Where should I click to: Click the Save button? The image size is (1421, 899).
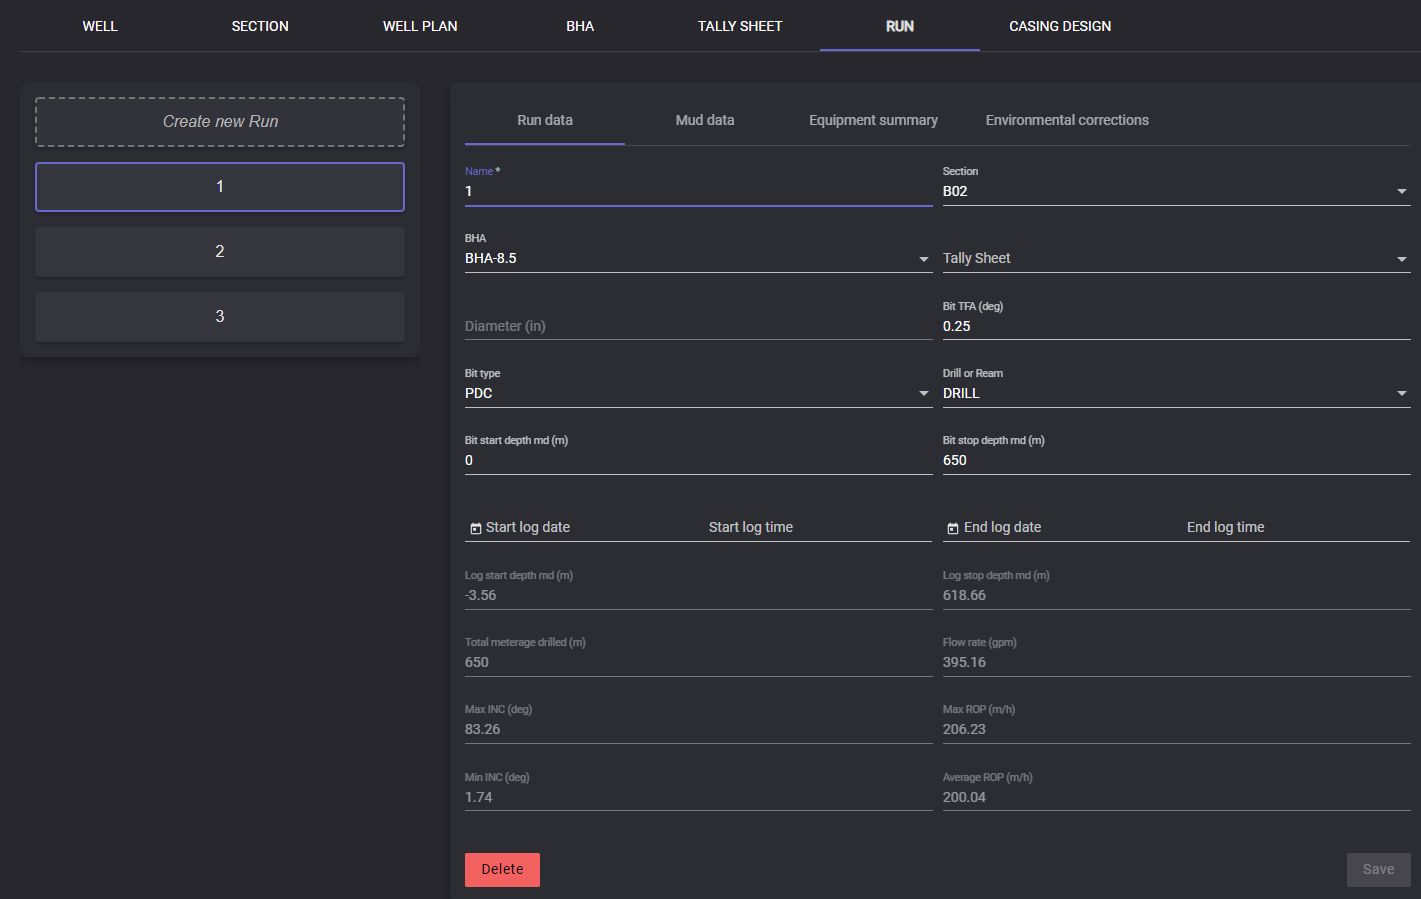[1377, 869]
